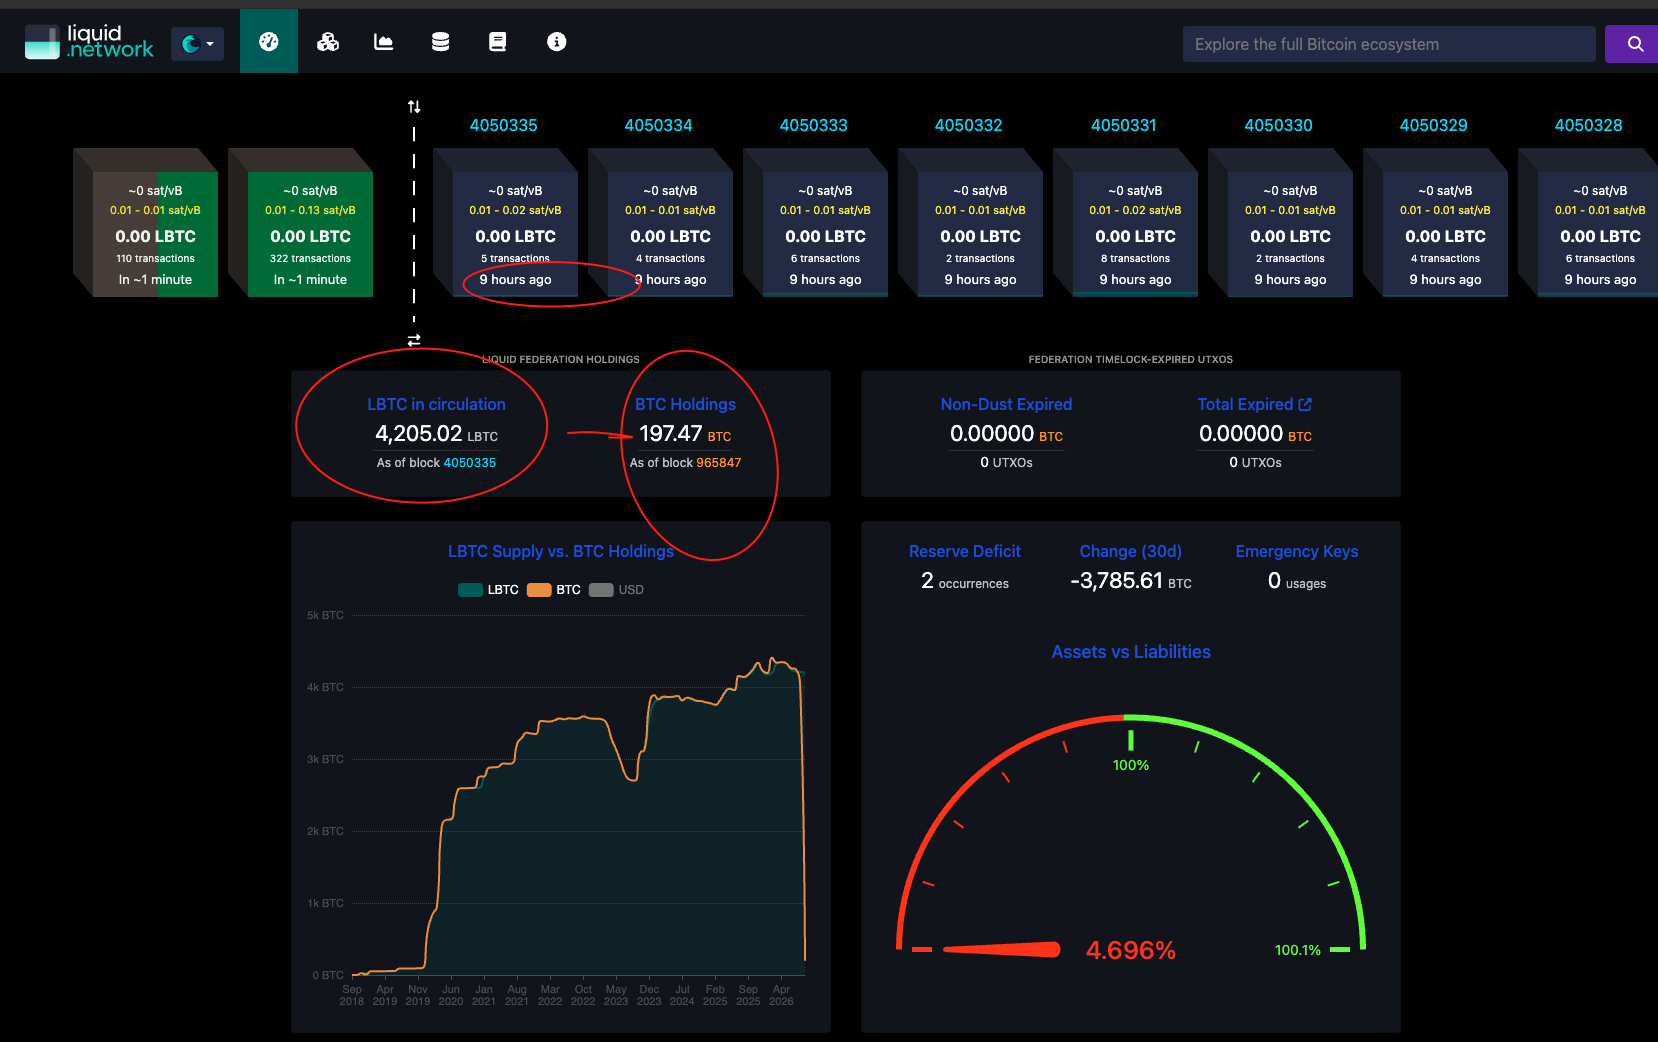Click the '-3,785.61 BTC' change value
Viewport: 1658px width, 1042px height.
click(1131, 581)
